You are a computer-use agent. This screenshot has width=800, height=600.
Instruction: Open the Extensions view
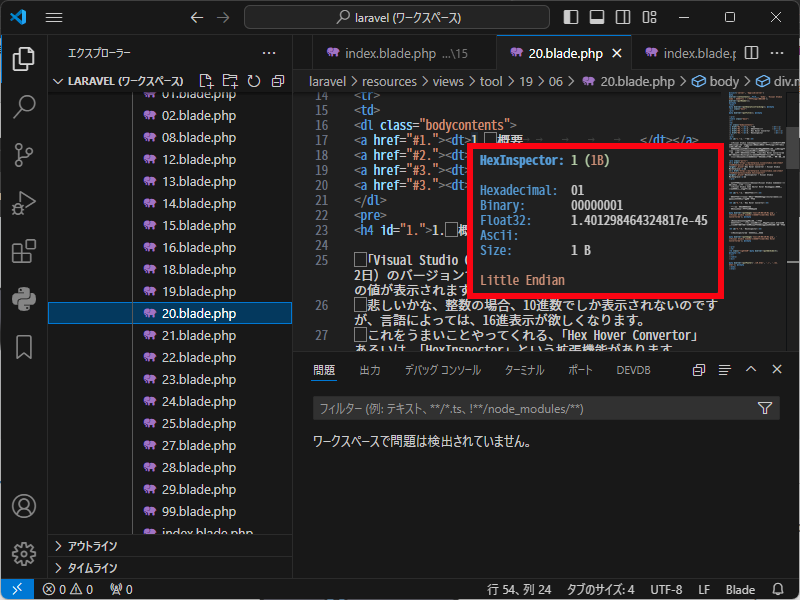click(x=23, y=251)
